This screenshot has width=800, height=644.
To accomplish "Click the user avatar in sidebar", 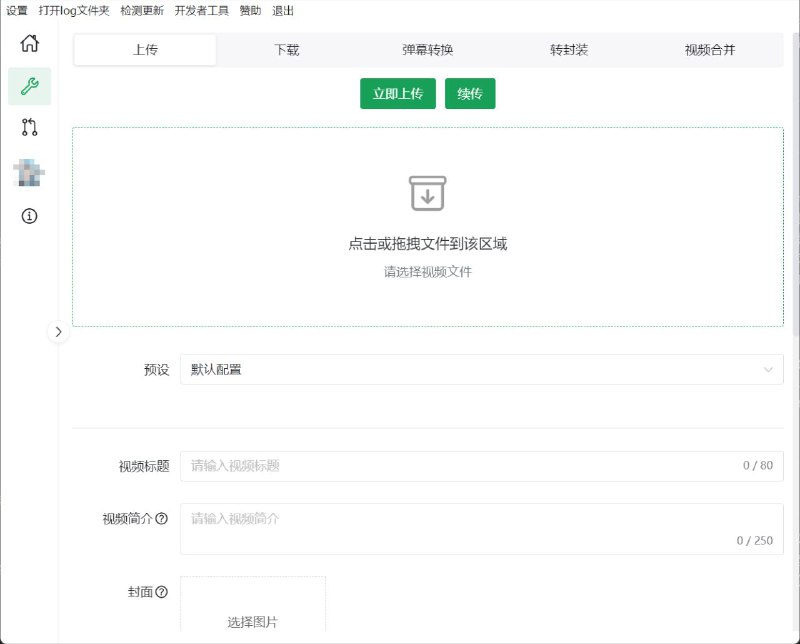I will [x=30, y=170].
